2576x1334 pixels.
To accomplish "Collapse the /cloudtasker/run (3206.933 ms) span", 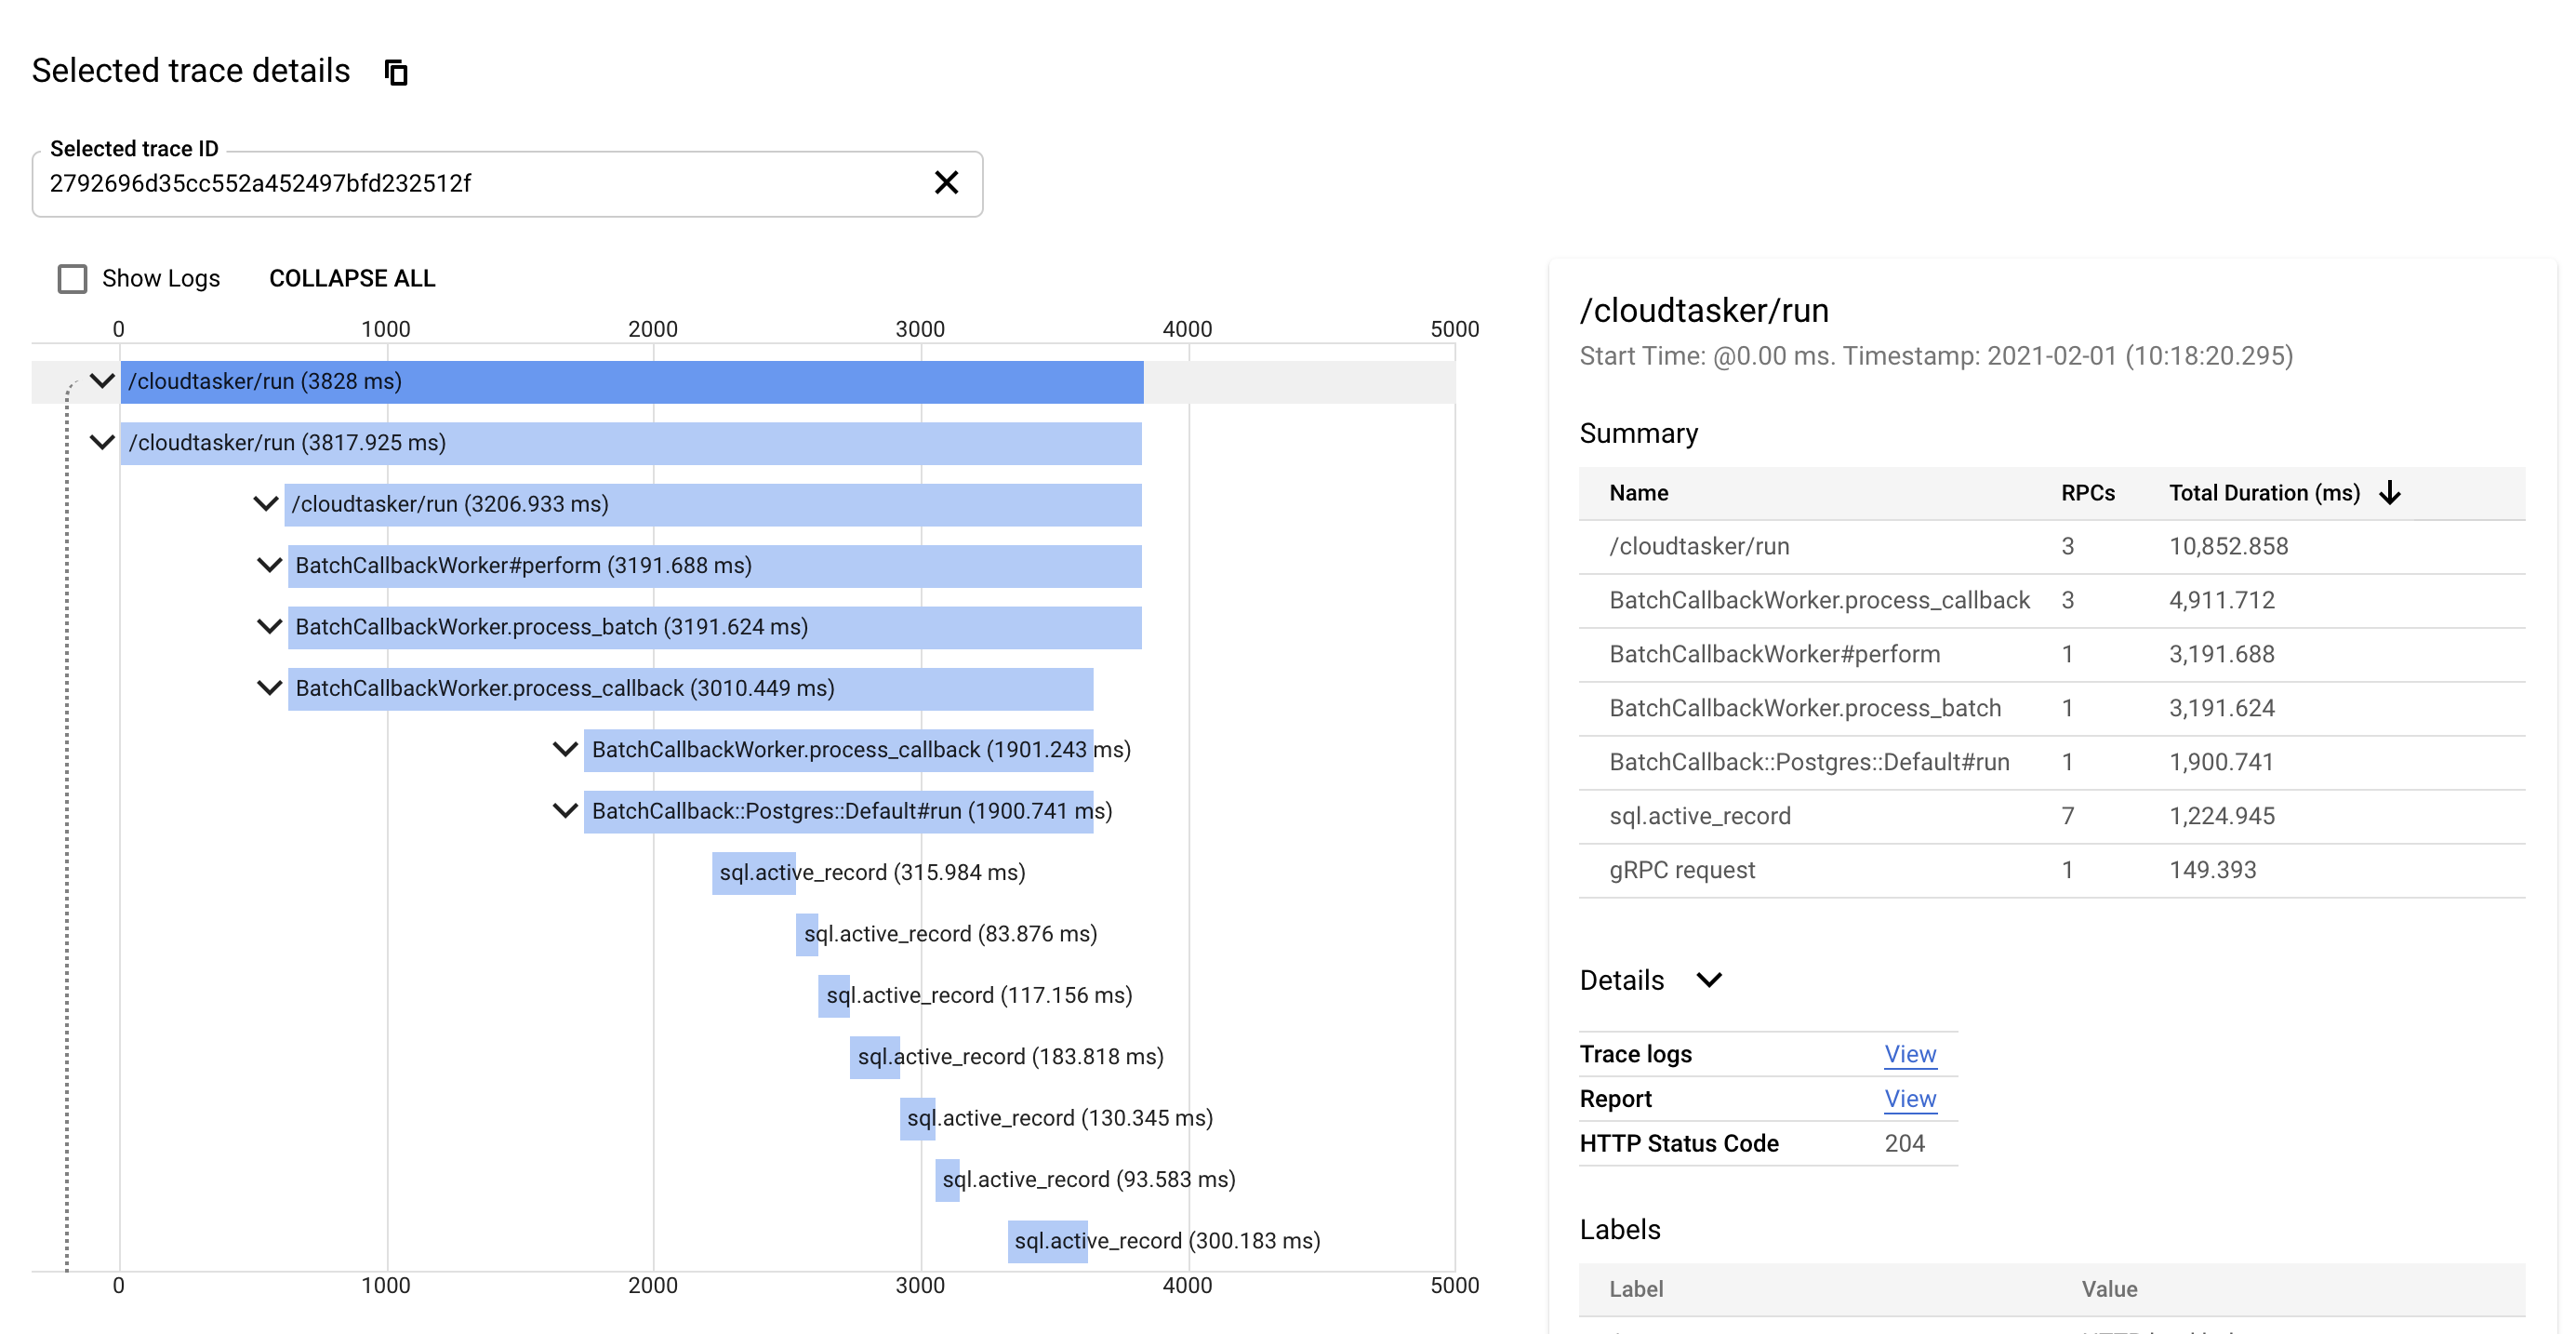I will click(x=265, y=504).
